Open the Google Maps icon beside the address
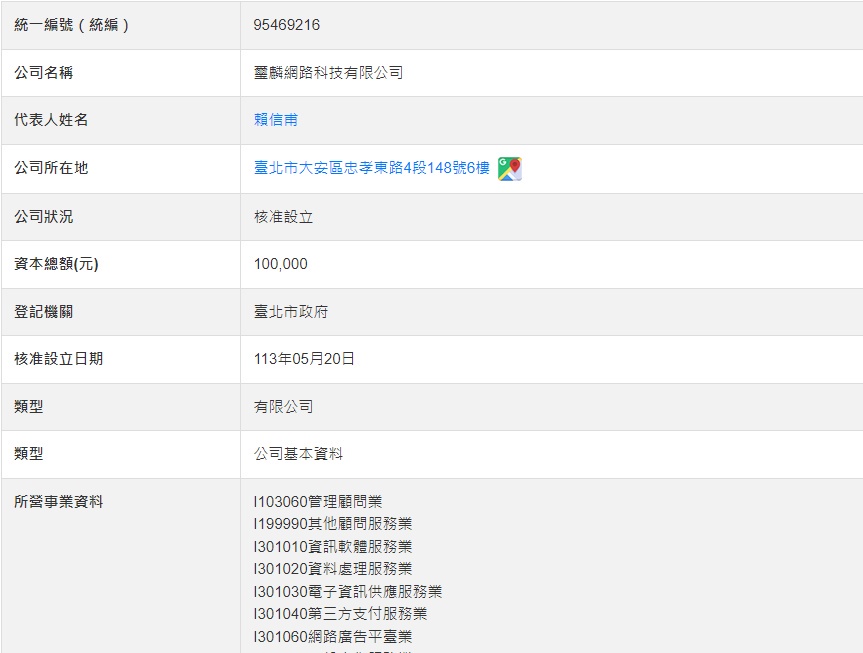Screen dimensions: 863x653 [510, 169]
